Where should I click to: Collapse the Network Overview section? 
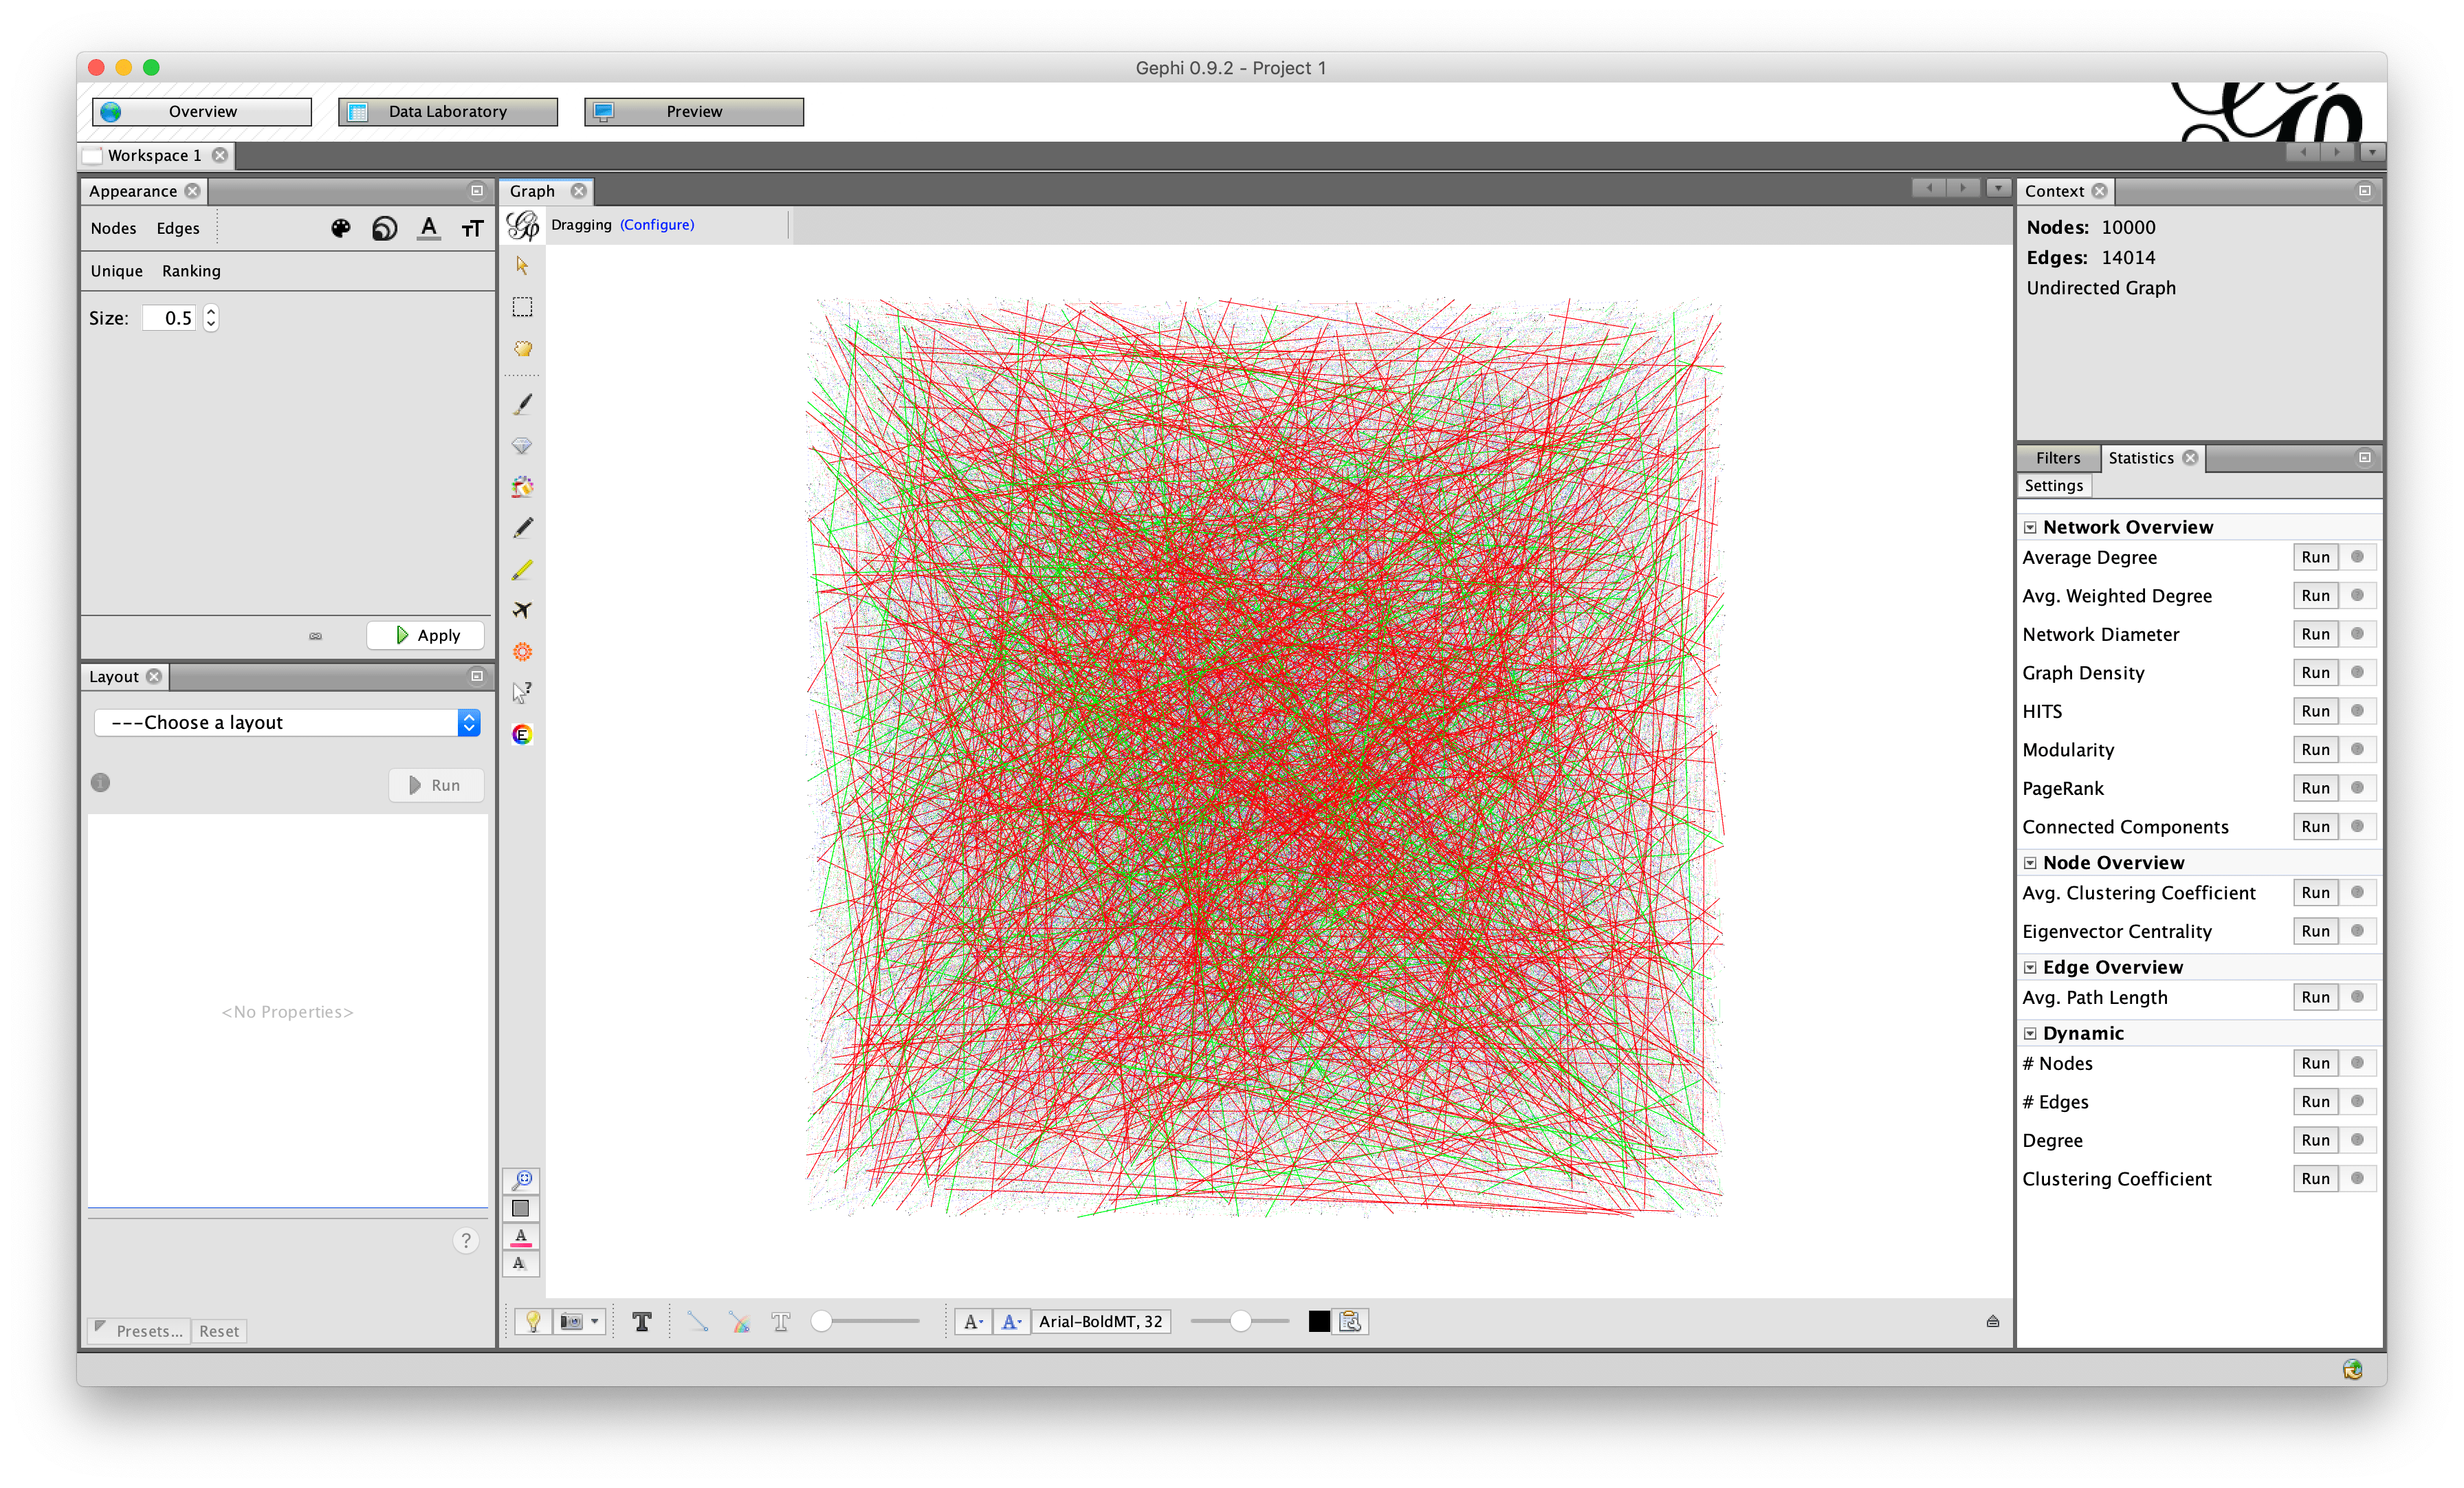tap(2030, 527)
